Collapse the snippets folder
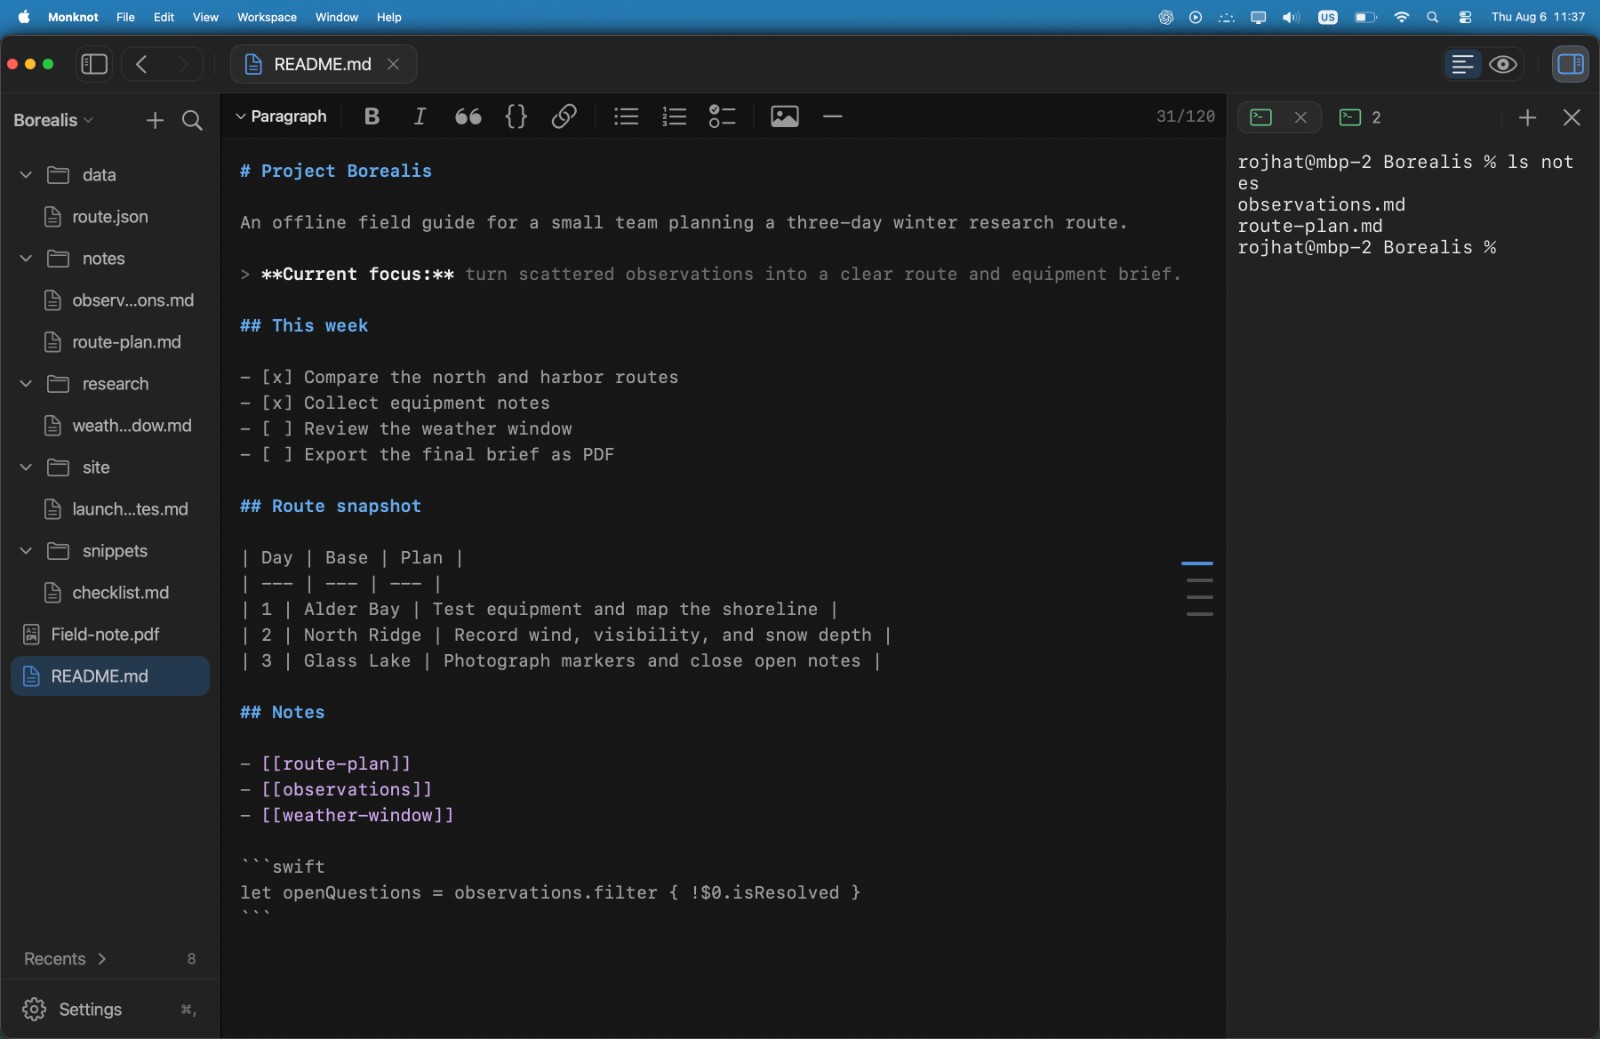Screen dimensions: 1600x1039 (x=26, y=551)
